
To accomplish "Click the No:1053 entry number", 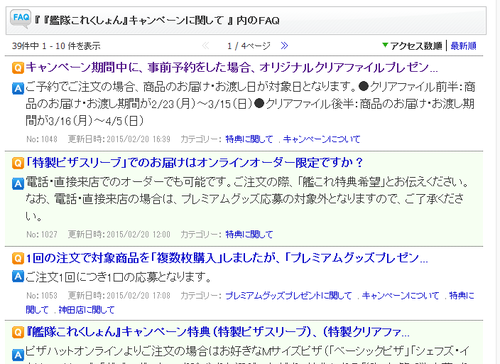I will (x=42, y=296).
